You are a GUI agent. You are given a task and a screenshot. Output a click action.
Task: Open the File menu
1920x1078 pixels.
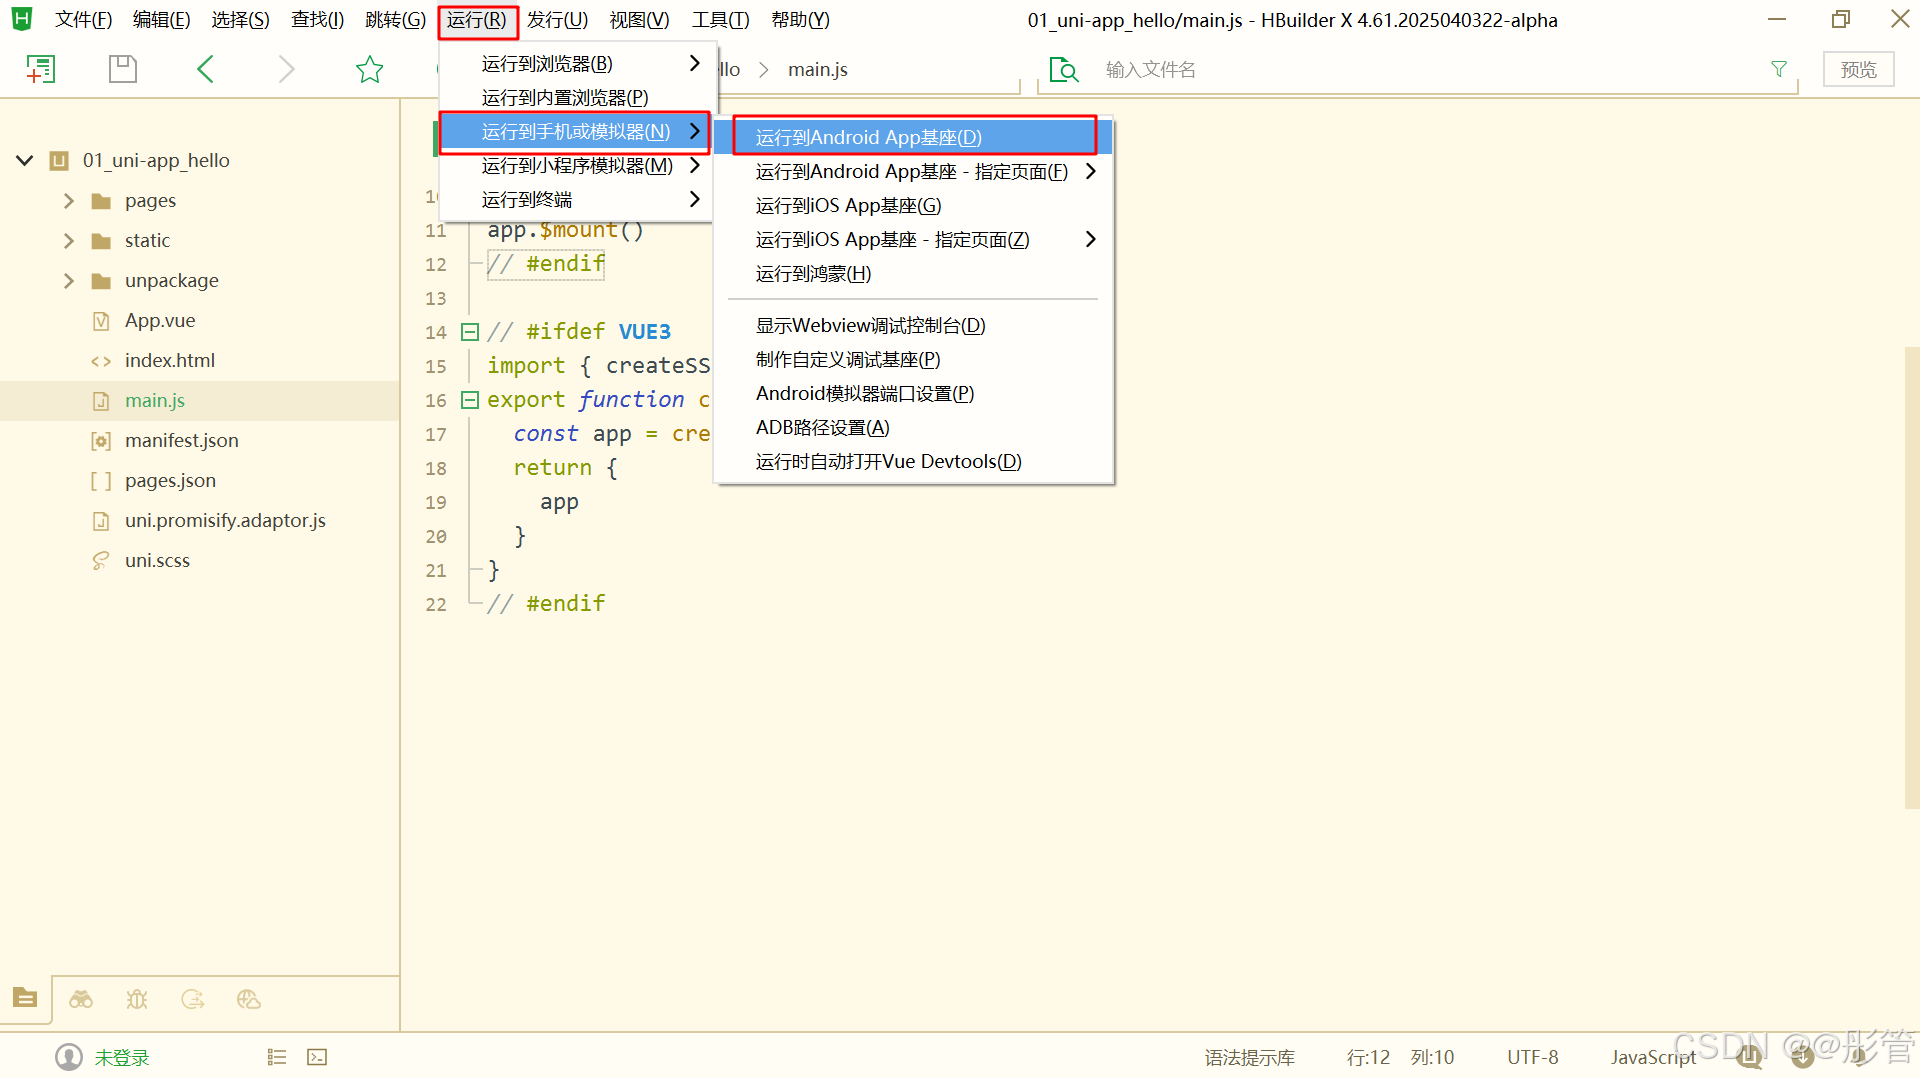(83, 20)
